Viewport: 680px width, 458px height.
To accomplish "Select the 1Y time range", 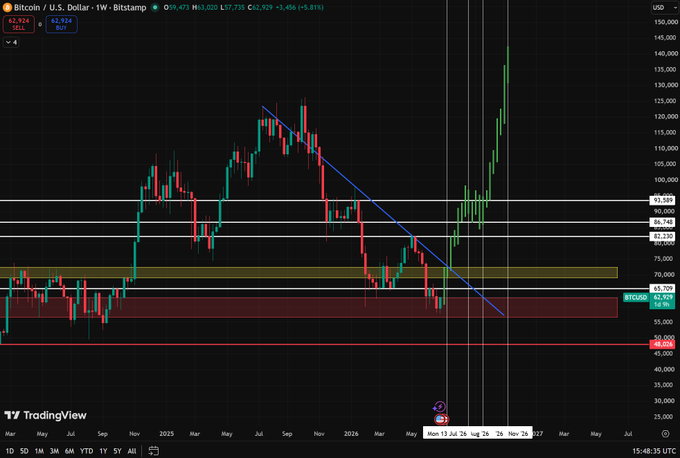I will [103, 451].
